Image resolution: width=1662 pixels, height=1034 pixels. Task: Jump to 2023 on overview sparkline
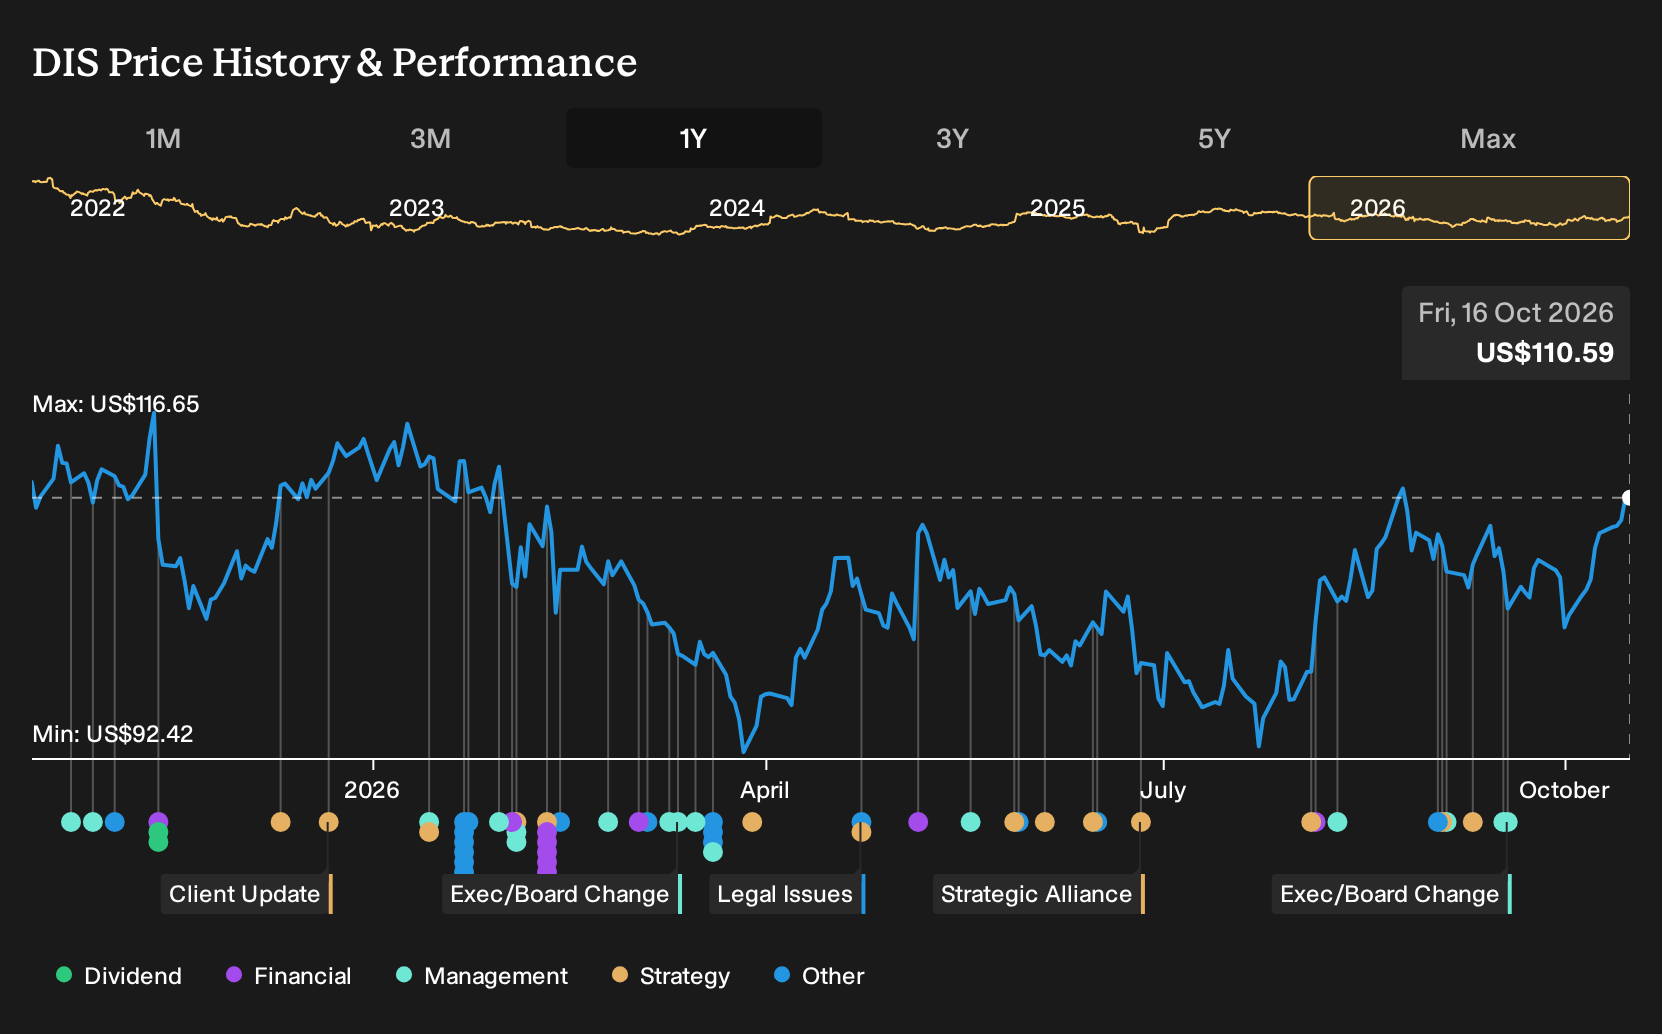(416, 208)
